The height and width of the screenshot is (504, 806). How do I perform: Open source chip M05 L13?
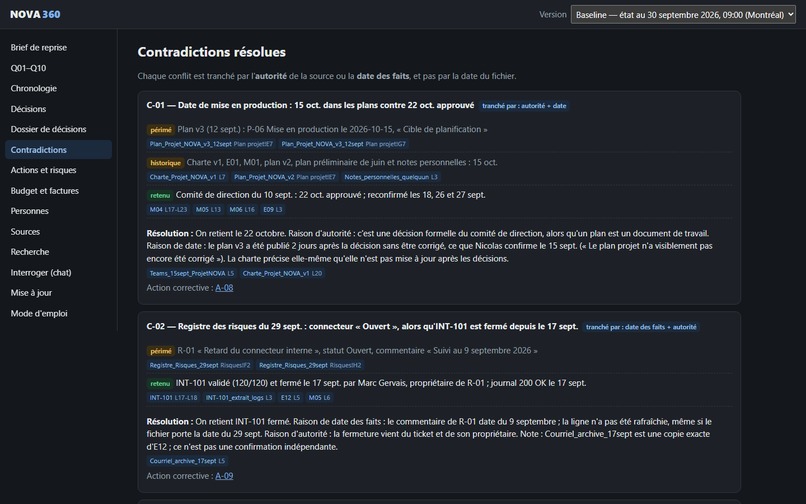(x=208, y=209)
